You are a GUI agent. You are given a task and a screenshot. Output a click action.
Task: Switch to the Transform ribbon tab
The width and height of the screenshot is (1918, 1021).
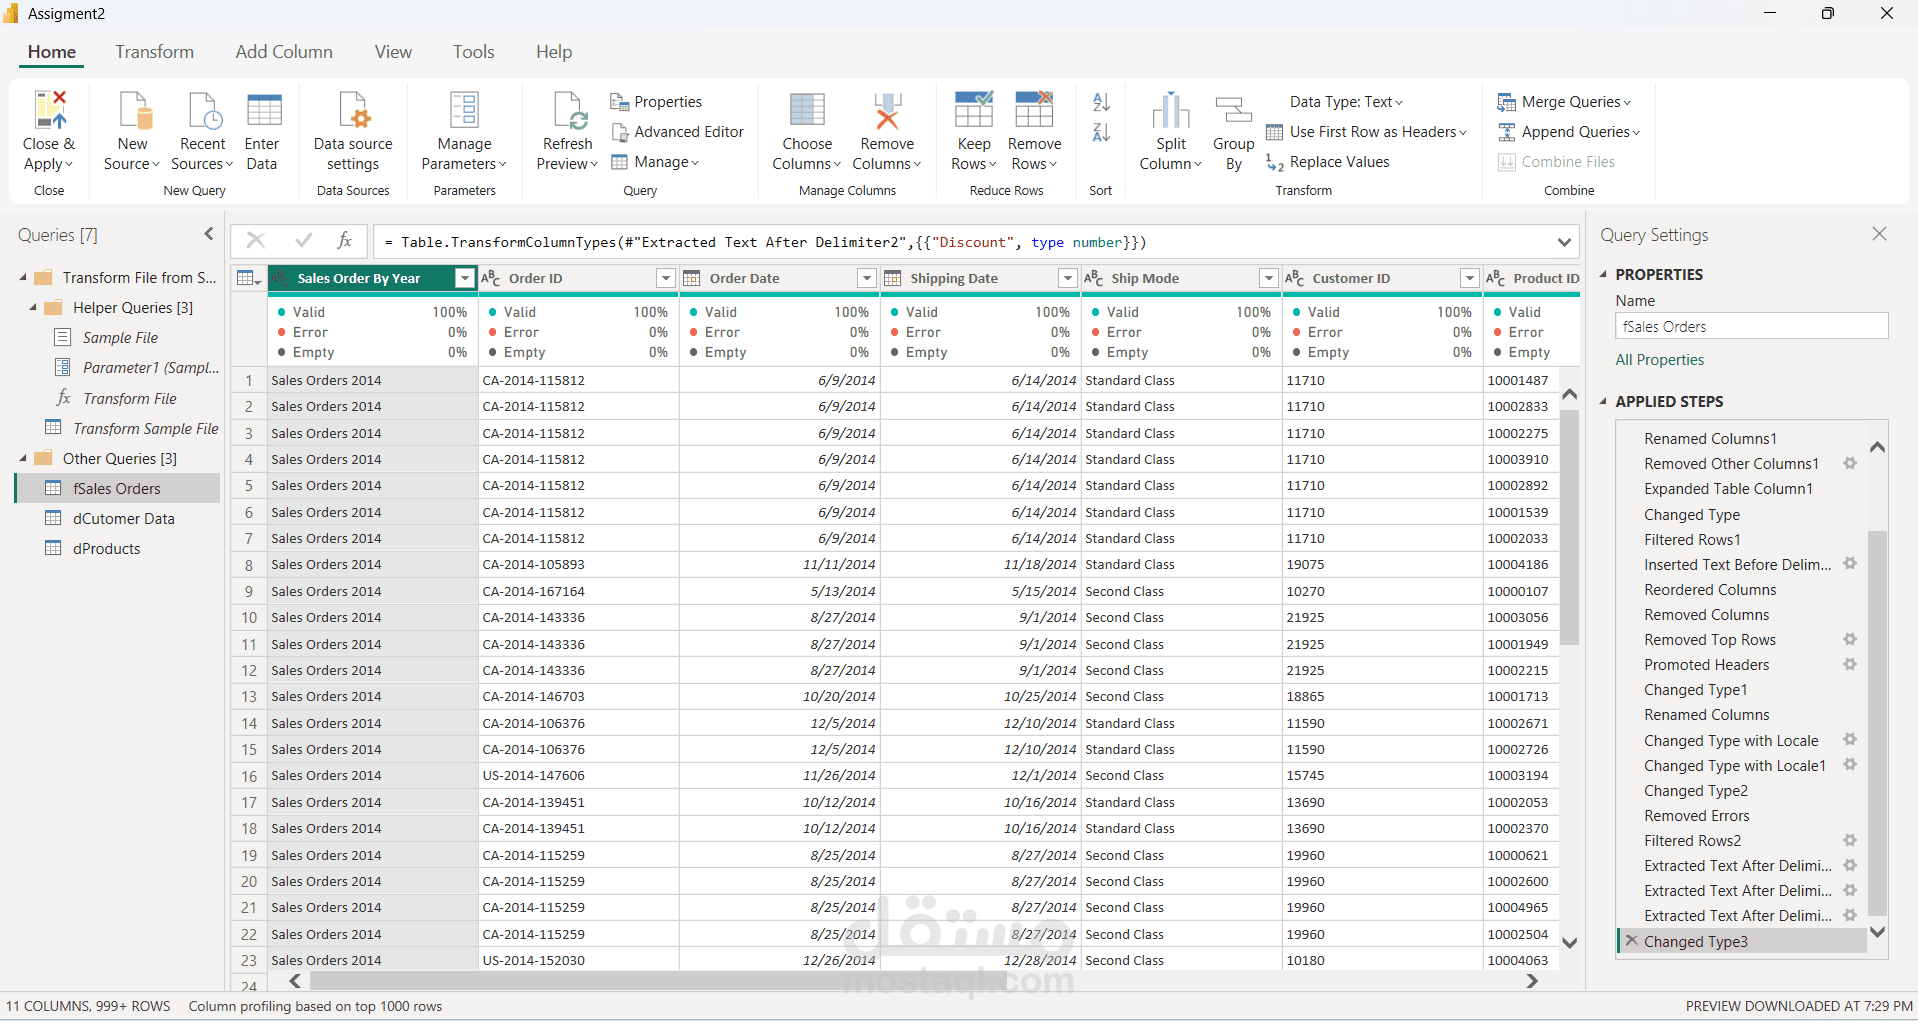pyautogui.click(x=154, y=51)
